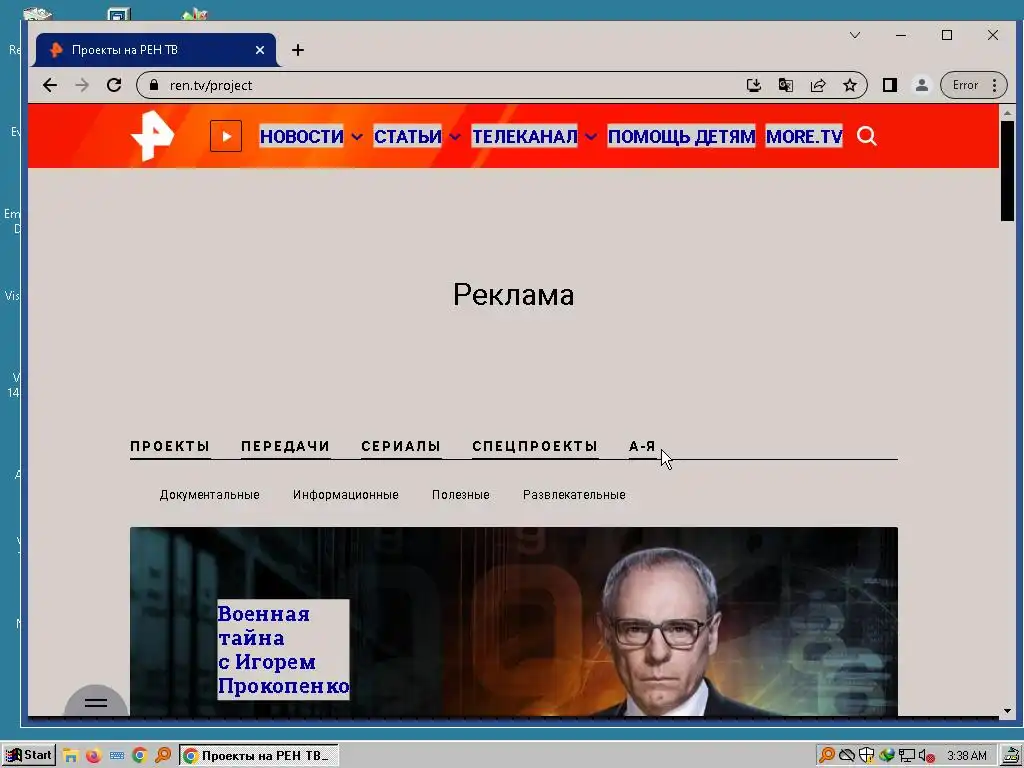Click the tray security shield icon

tap(867, 756)
